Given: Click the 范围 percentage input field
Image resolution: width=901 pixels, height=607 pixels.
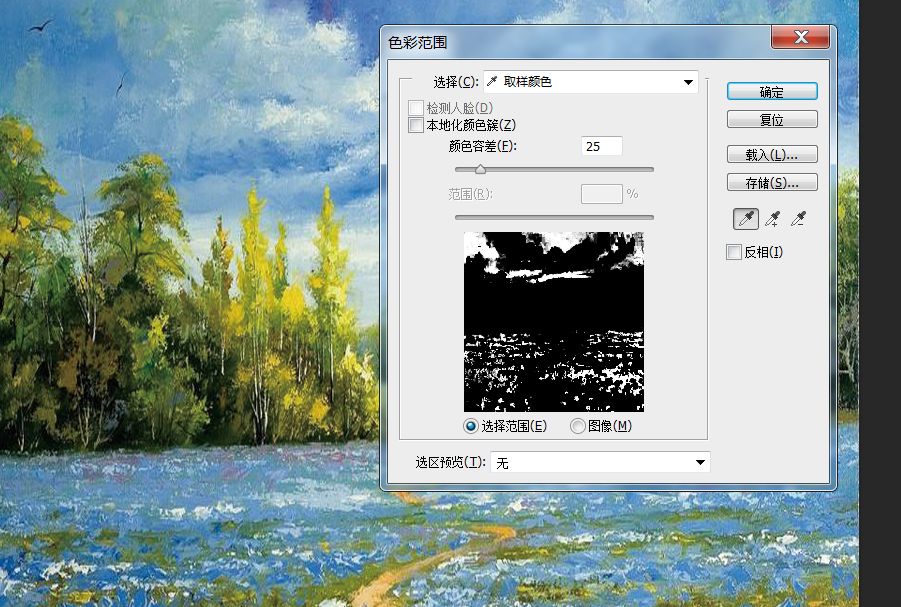Looking at the screenshot, I should pyautogui.click(x=602, y=194).
